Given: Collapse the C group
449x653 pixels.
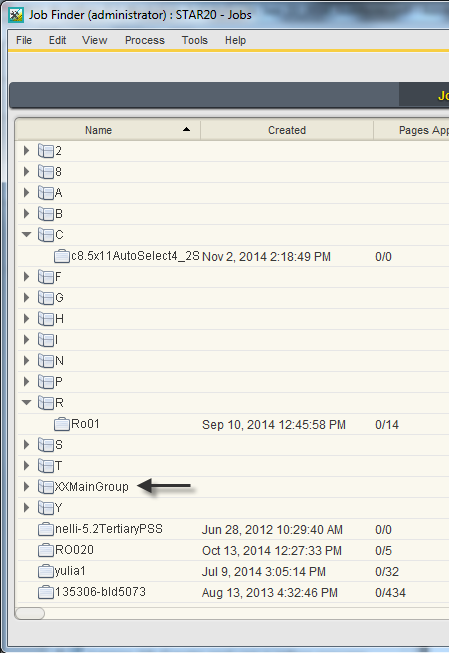Looking at the screenshot, I should (27, 234).
